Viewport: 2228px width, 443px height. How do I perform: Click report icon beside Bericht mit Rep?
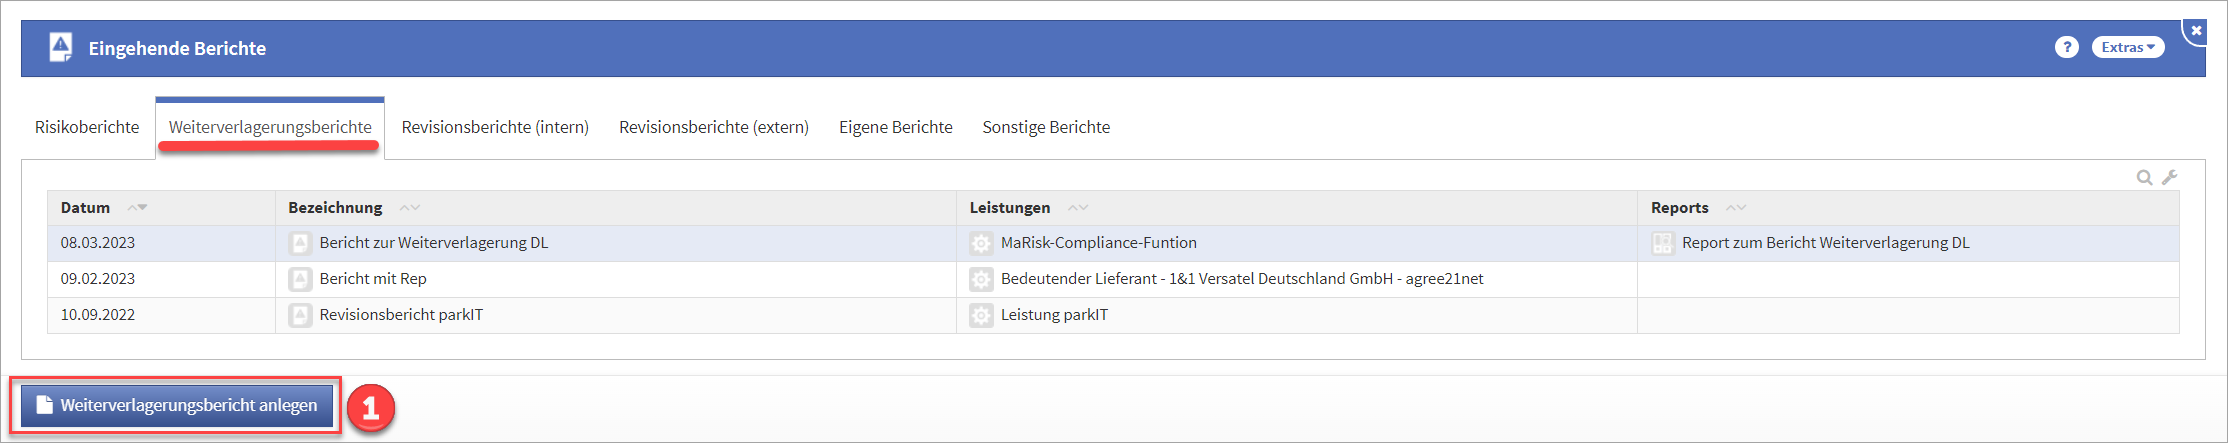pyautogui.click(x=300, y=279)
